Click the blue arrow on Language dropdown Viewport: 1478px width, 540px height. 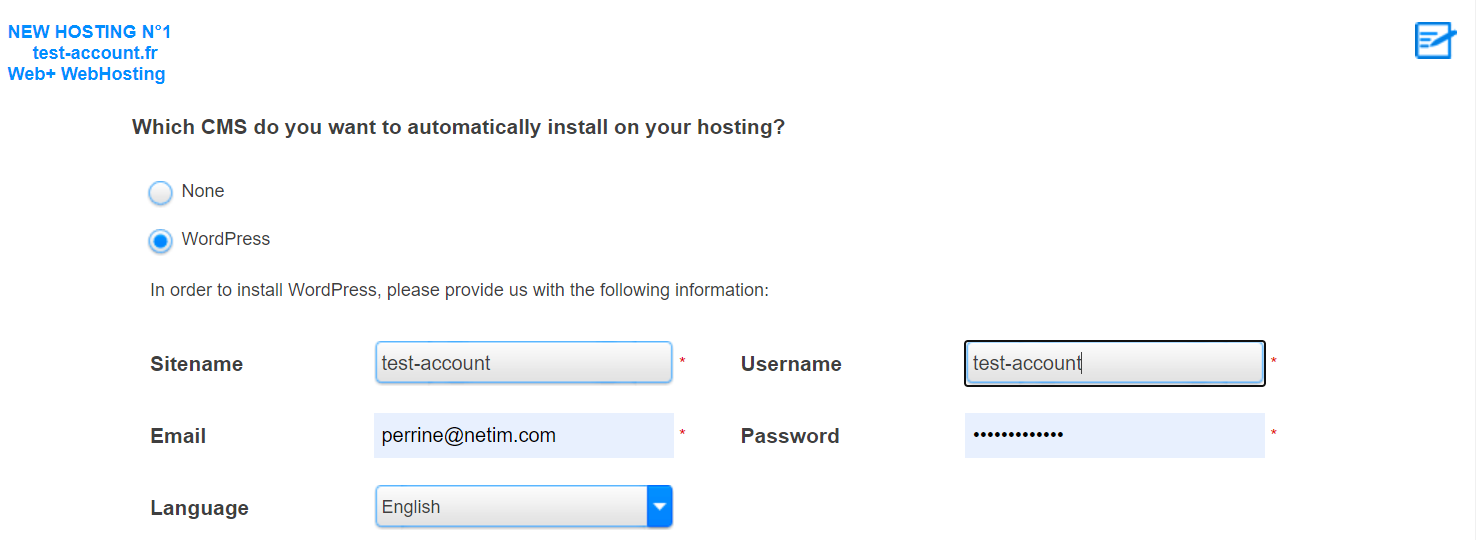[x=660, y=506]
